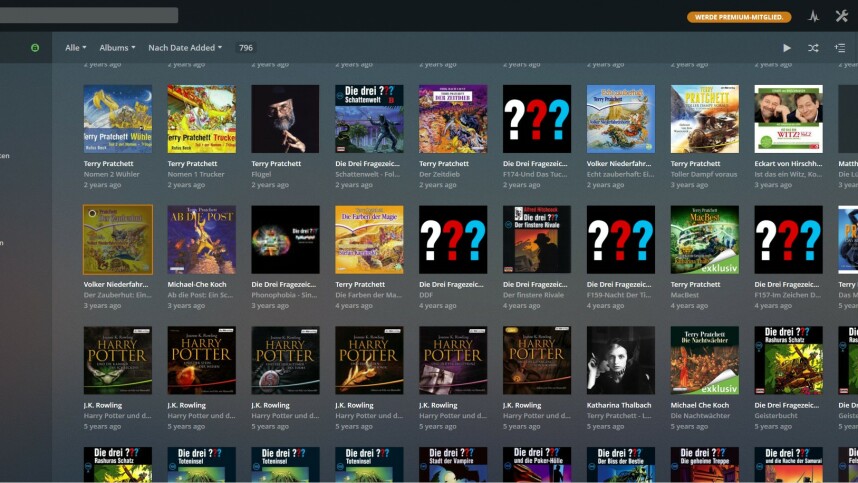Click the Michael-Che Koch artist name
The width and height of the screenshot is (858, 483).
coord(197,284)
